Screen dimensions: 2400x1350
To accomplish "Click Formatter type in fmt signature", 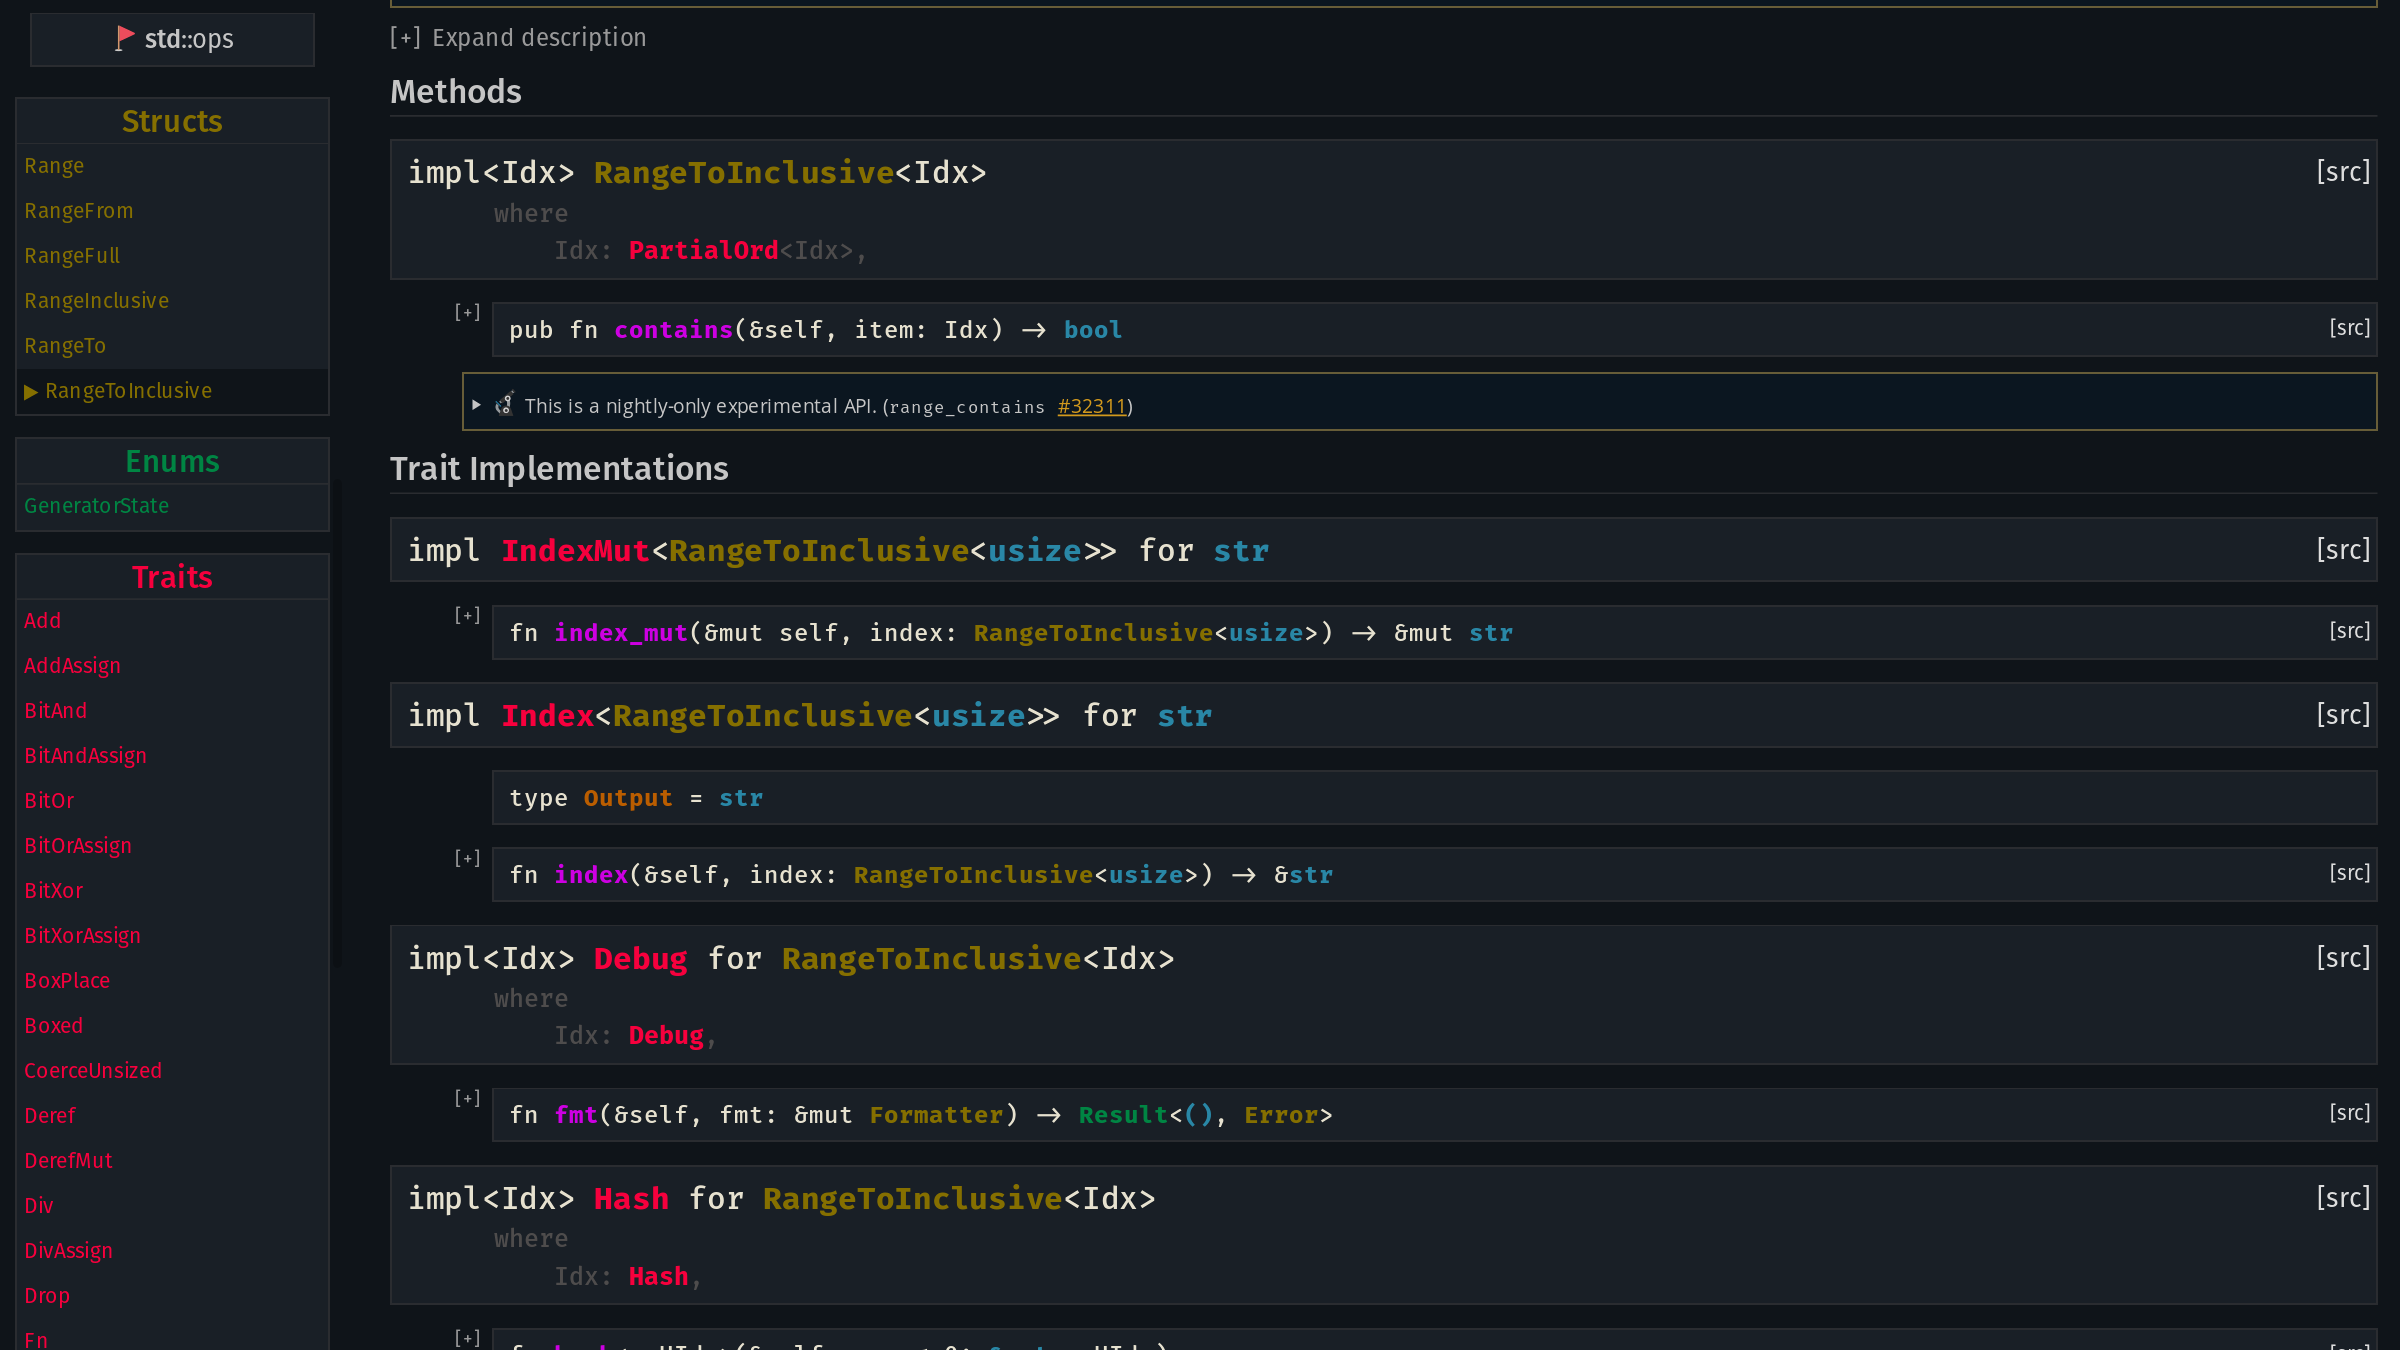I will pos(936,1115).
